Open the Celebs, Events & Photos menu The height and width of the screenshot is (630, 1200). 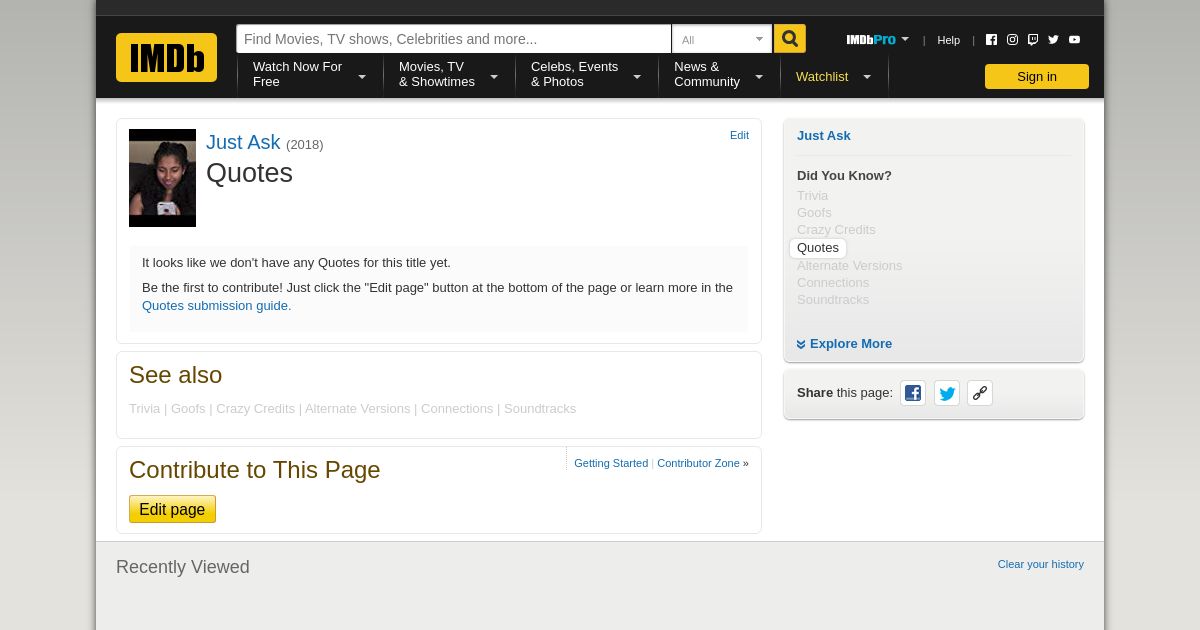[585, 74]
